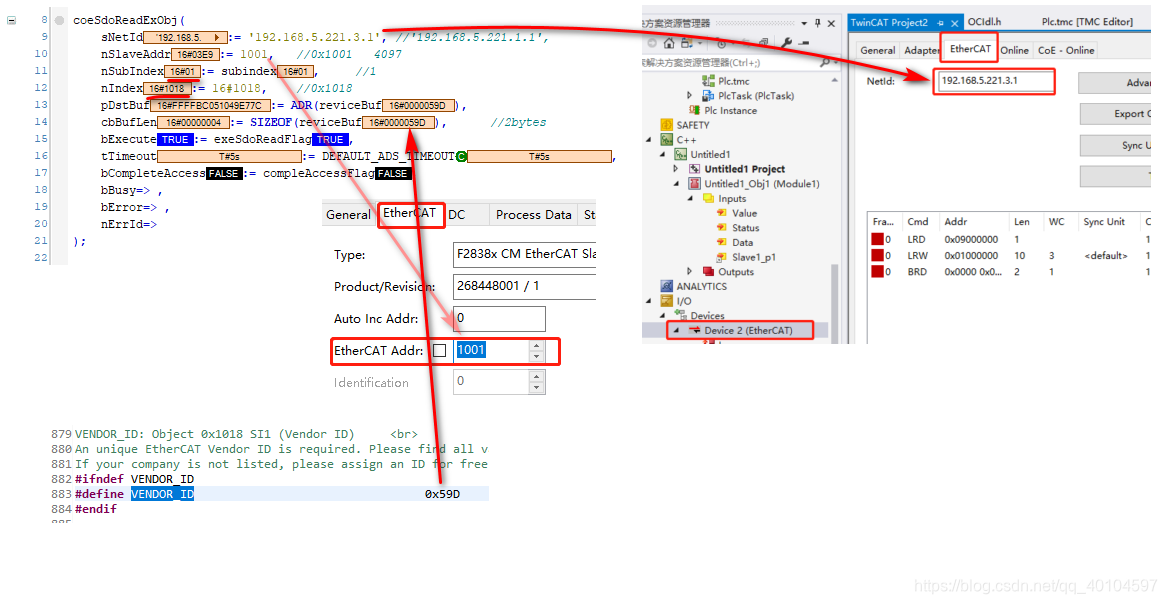
Task: Toggle breakpoint circle on line 8
Action: pyautogui.click(x=60, y=20)
